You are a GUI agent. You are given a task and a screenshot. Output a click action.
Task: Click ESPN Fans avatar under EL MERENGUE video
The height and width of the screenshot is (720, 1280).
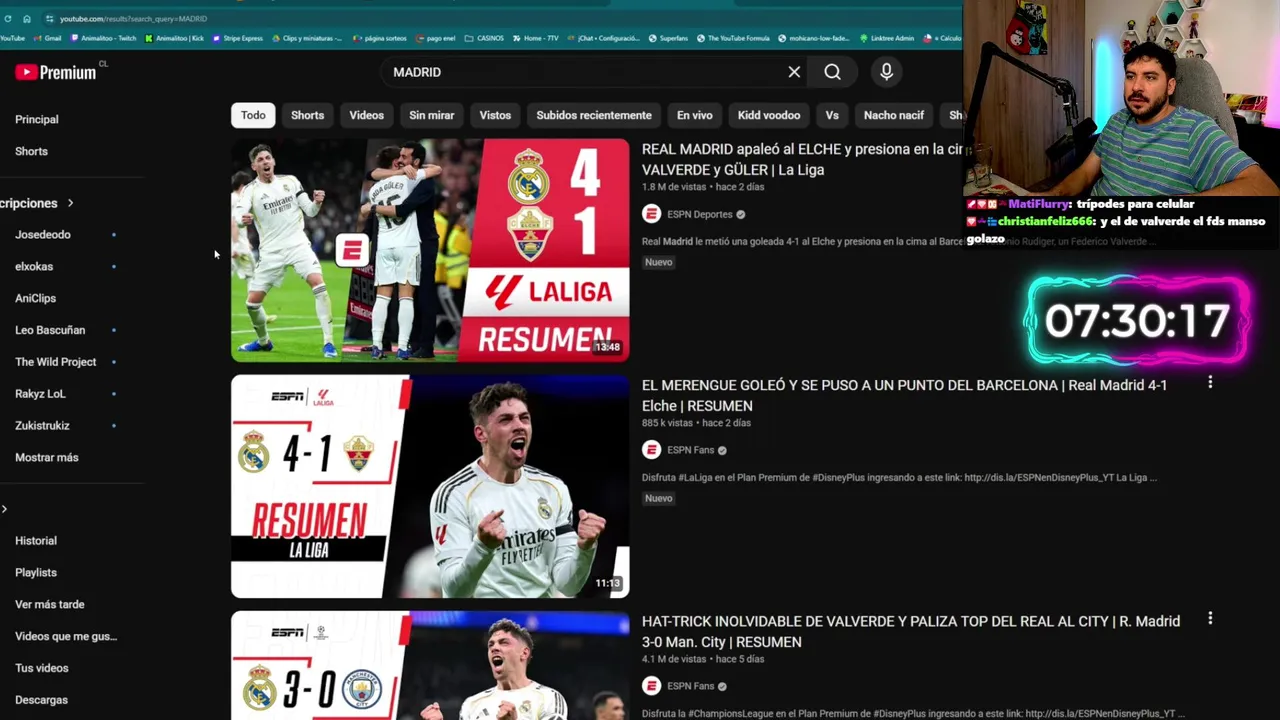pyautogui.click(x=651, y=450)
